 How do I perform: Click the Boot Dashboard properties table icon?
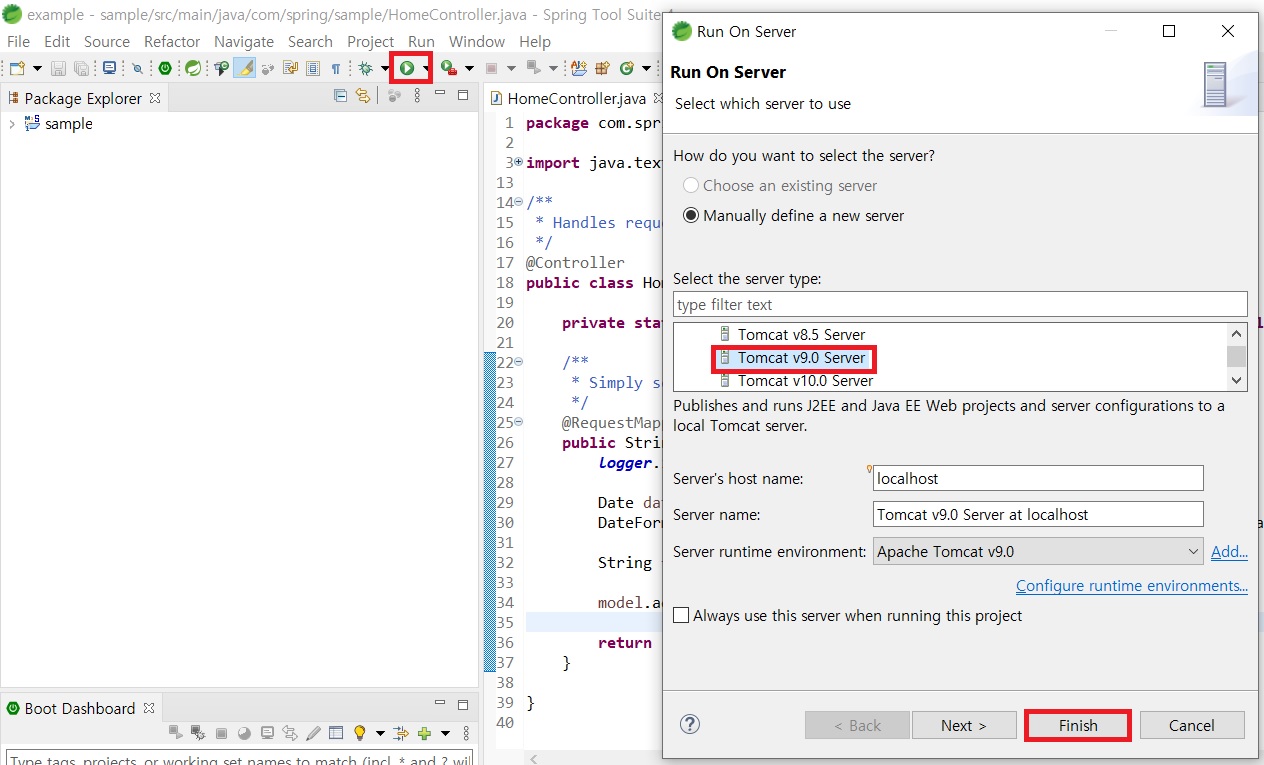tap(336, 733)
